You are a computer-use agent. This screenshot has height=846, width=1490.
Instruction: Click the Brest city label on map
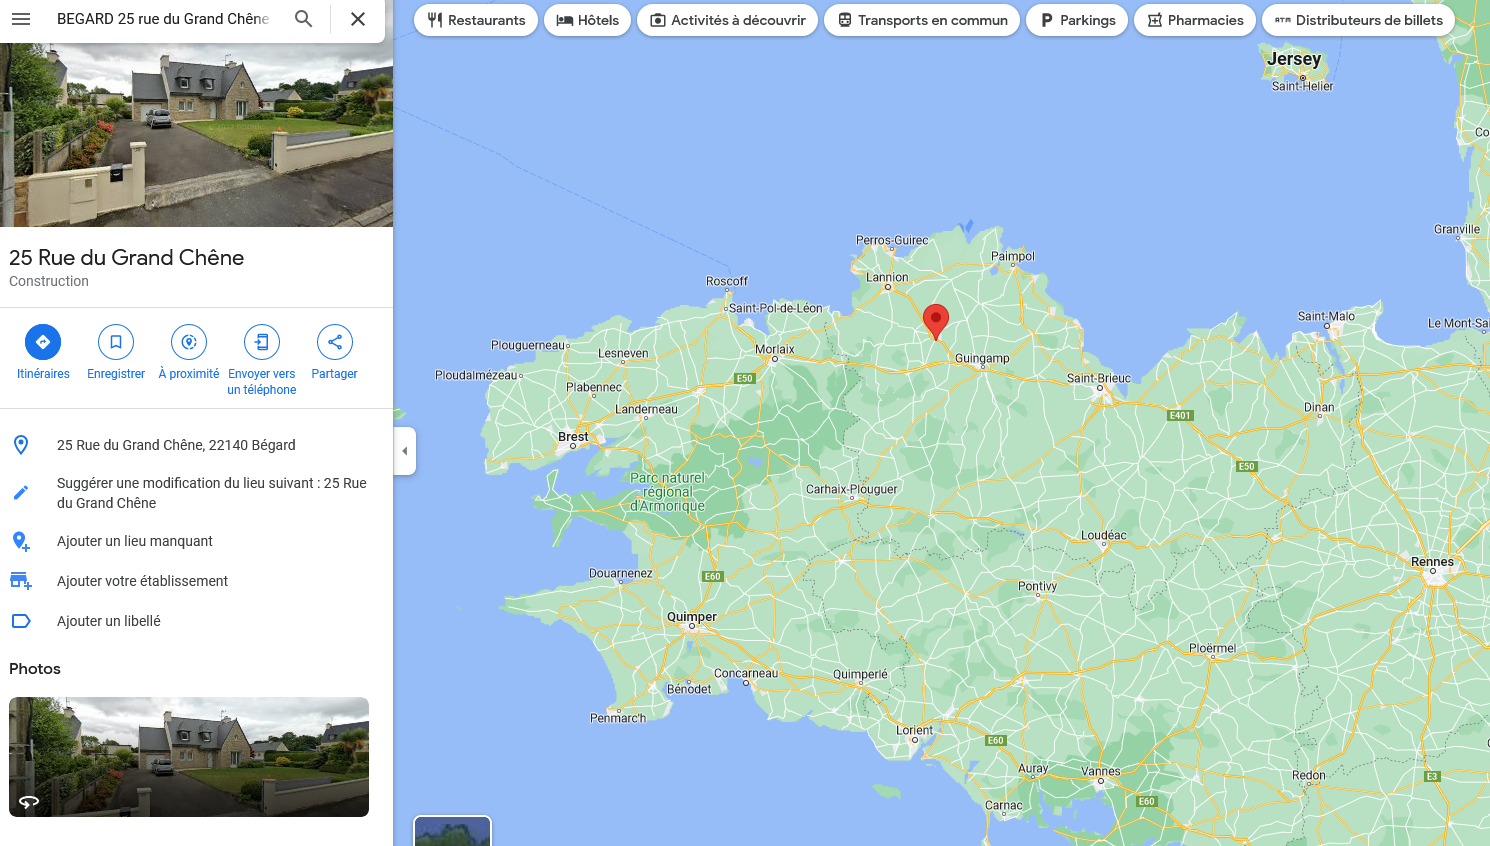573,437
